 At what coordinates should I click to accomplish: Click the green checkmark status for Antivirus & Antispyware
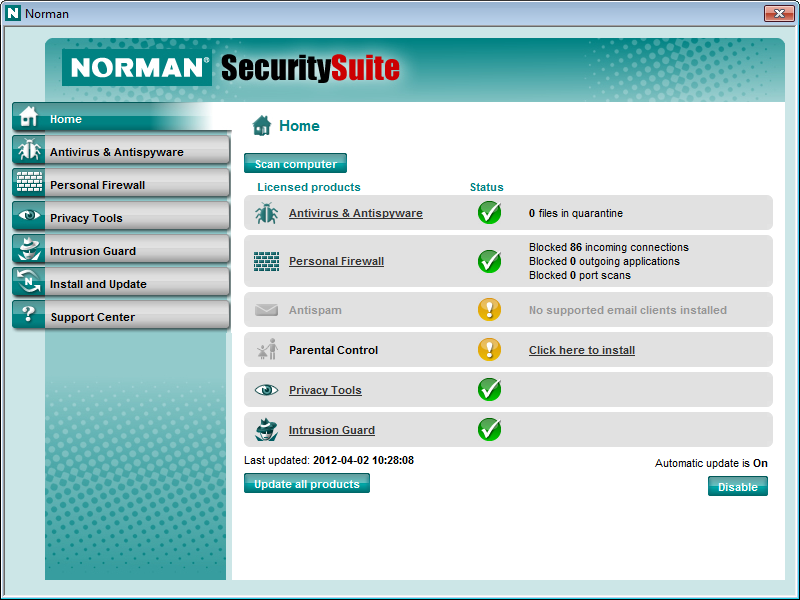pos(489,213)
